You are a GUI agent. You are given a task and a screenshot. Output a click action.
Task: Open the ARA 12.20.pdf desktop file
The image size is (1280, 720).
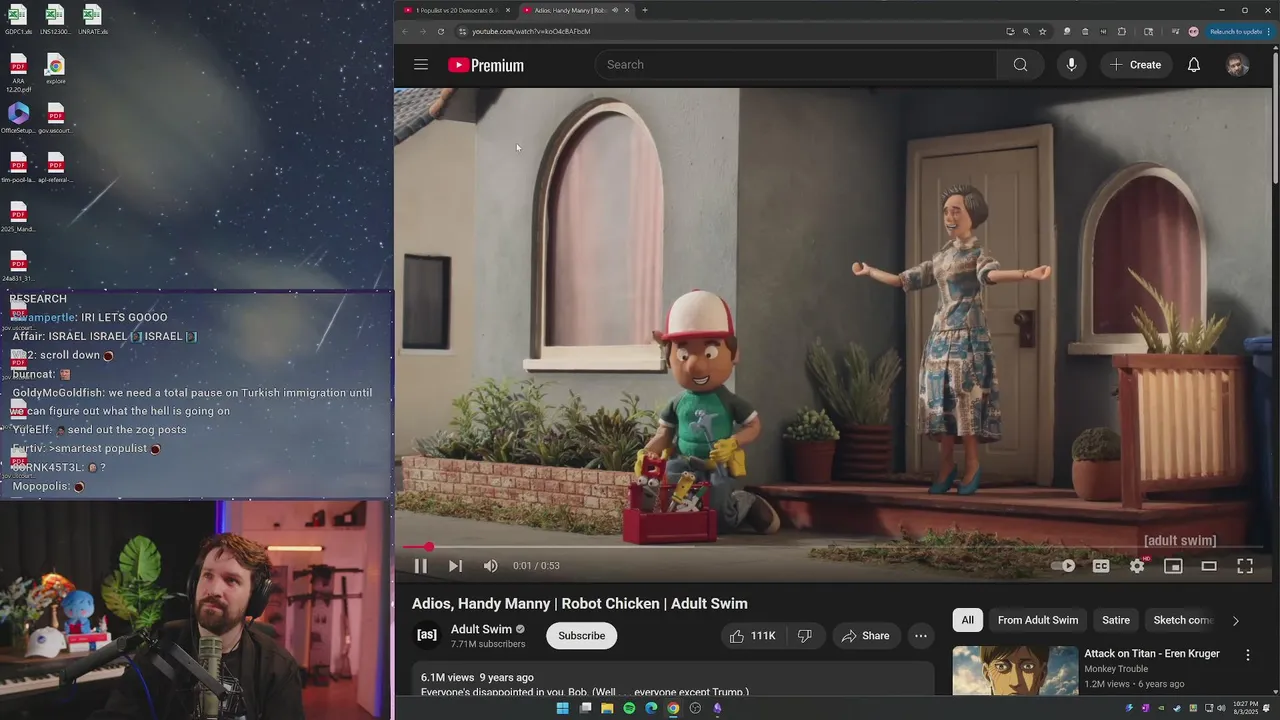18,74
